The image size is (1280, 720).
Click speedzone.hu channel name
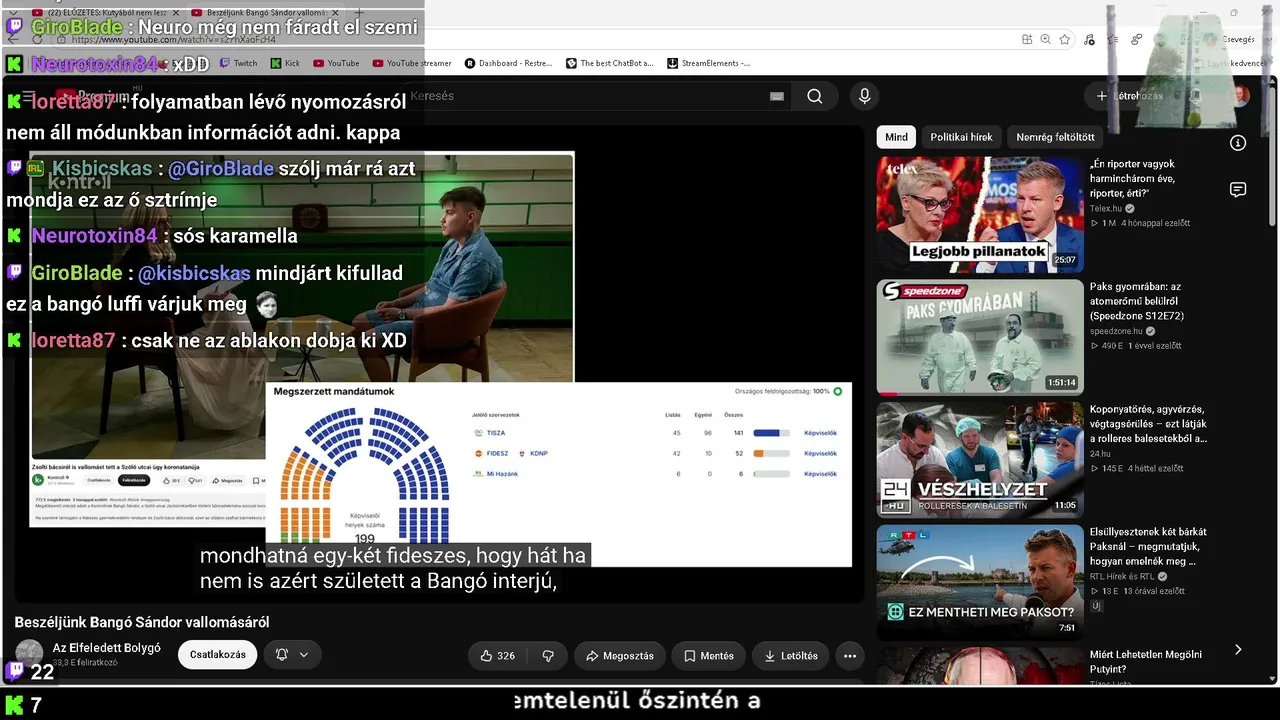[1116, 331]
